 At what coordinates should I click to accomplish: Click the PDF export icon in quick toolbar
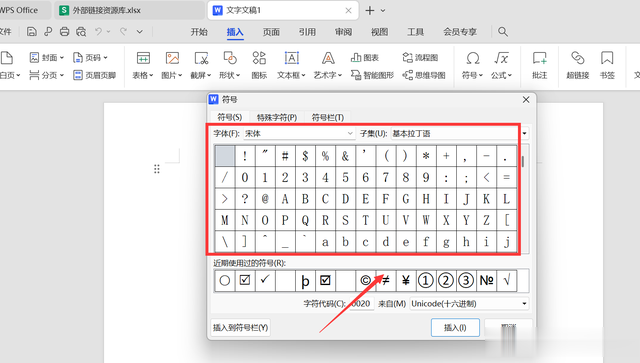pyautogui.click(x=48, y=31)
